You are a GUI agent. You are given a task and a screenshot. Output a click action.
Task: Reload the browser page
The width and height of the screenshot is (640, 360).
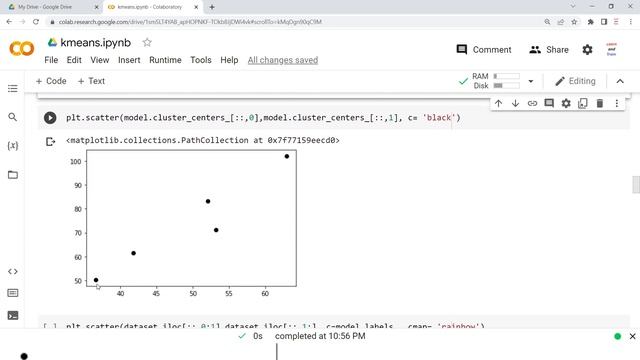(x=36, y=22)
